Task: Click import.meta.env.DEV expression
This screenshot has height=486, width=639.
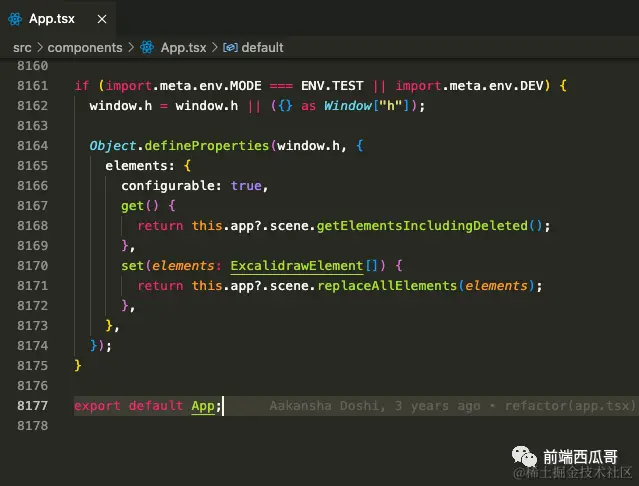Action: point(469,86)
